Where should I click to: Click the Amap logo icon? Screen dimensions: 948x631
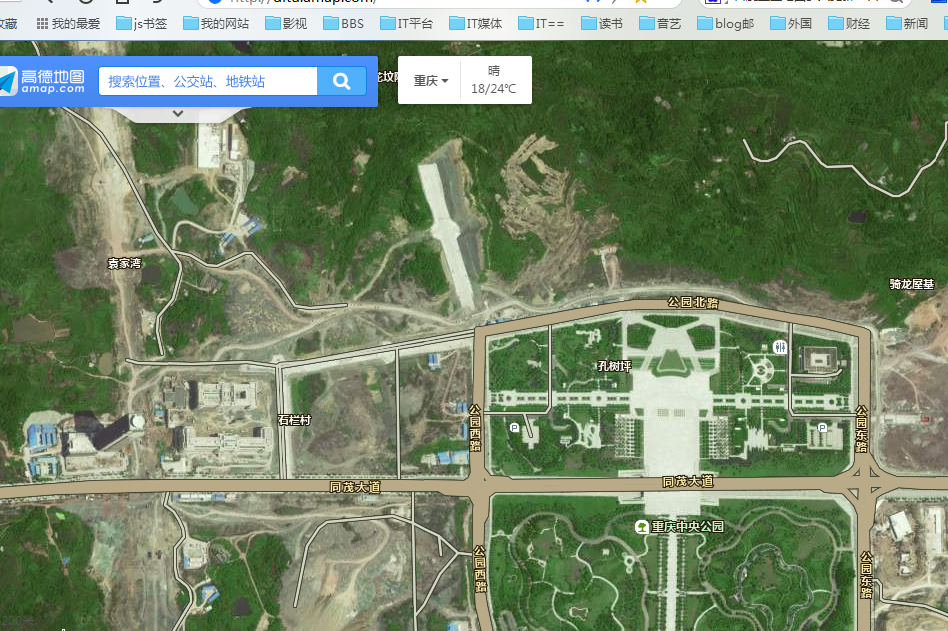8,82
